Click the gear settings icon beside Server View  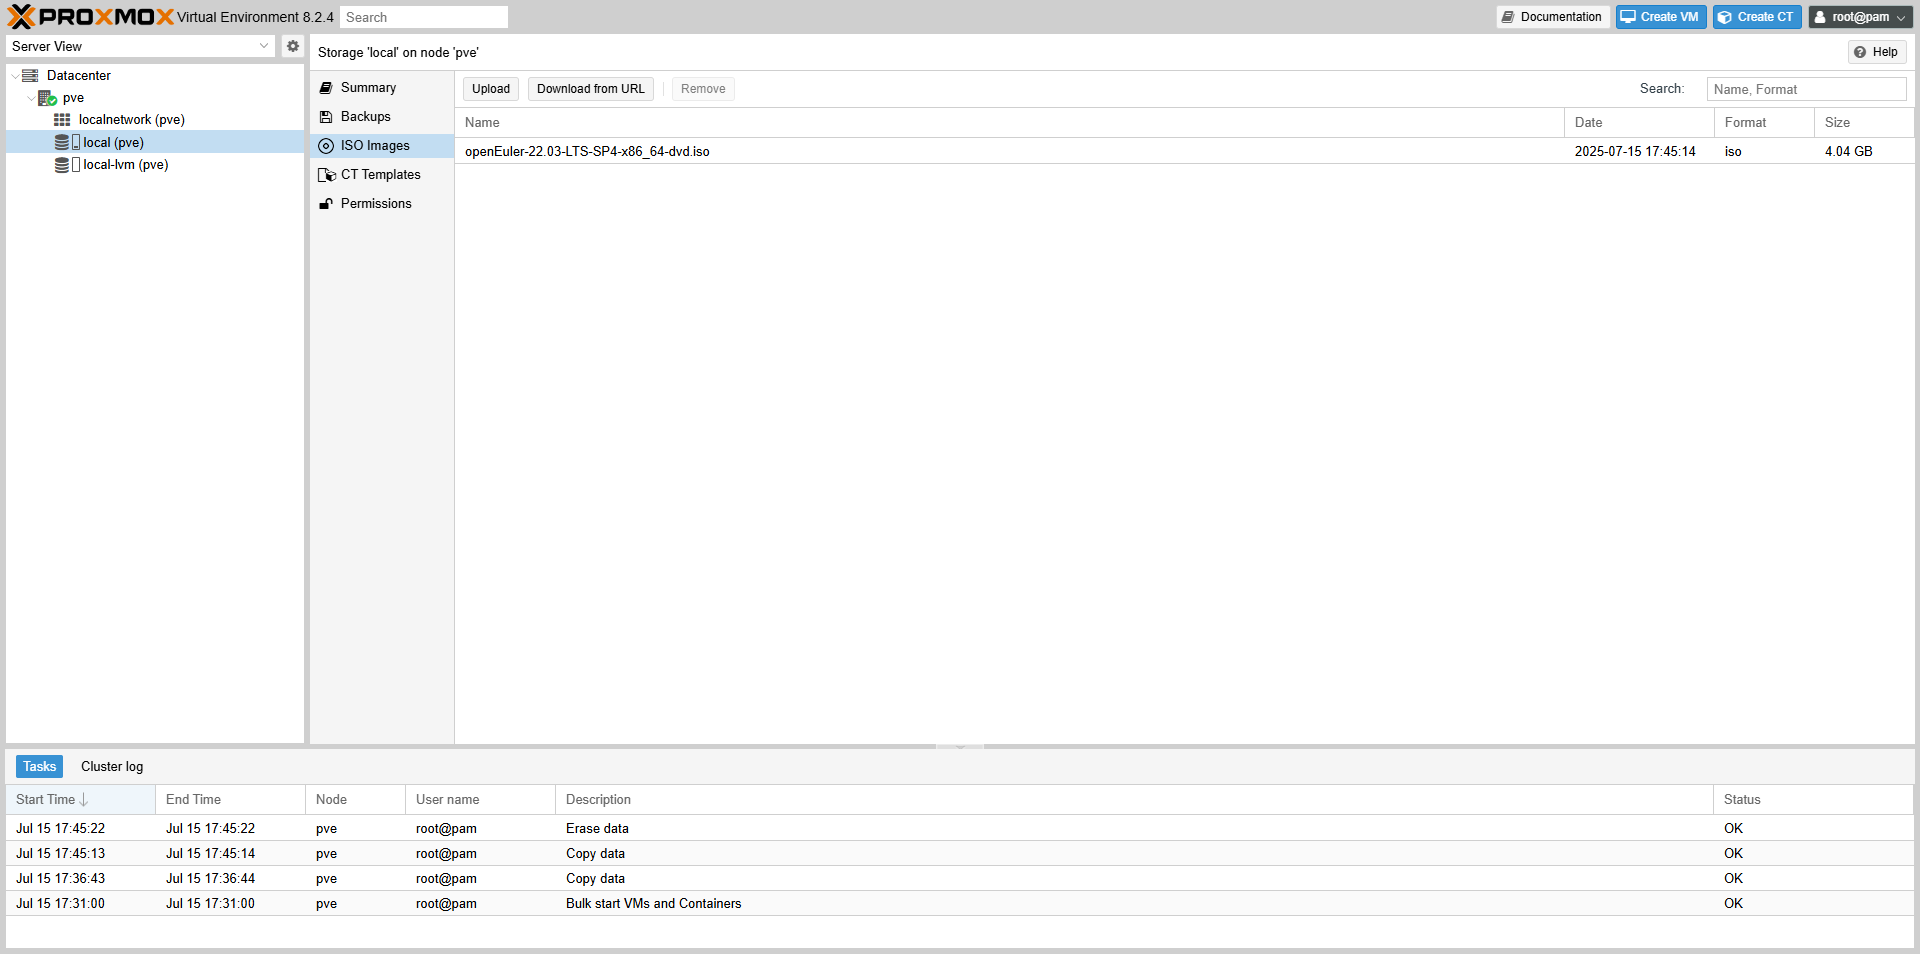coord(293,46)
